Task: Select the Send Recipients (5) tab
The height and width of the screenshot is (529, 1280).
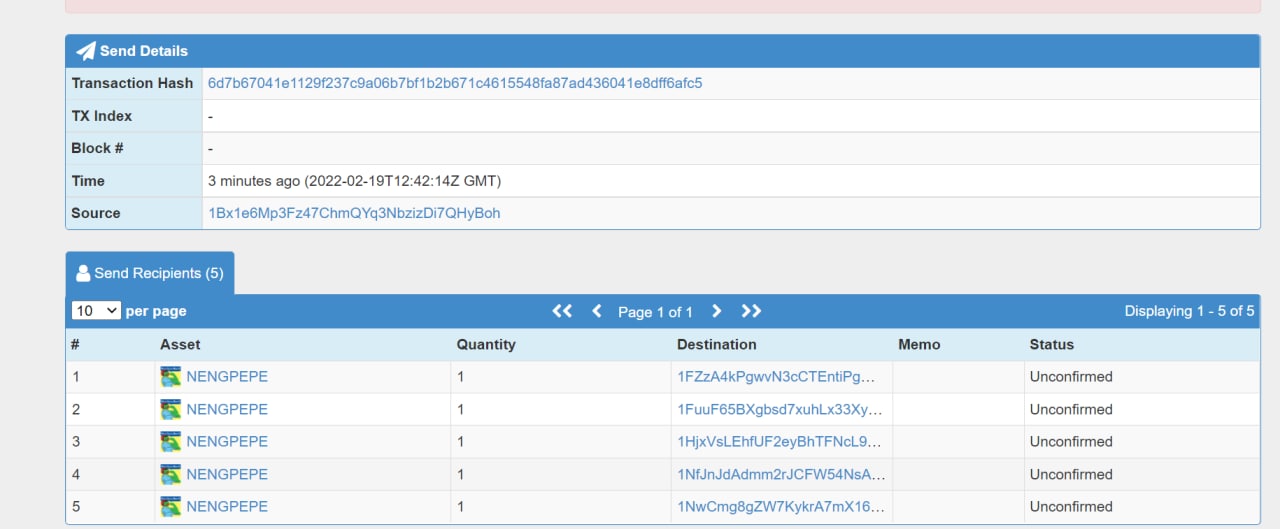Action: tap(150, 273)
